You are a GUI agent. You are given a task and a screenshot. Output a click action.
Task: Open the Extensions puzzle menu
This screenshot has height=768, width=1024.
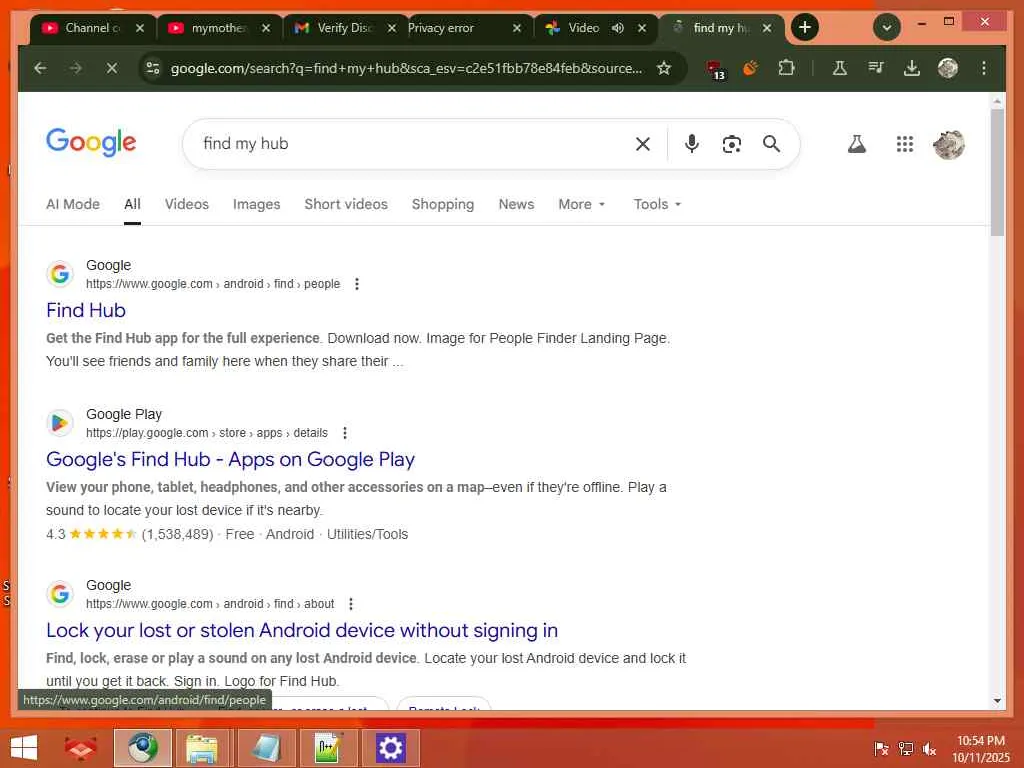click(787, 68)
